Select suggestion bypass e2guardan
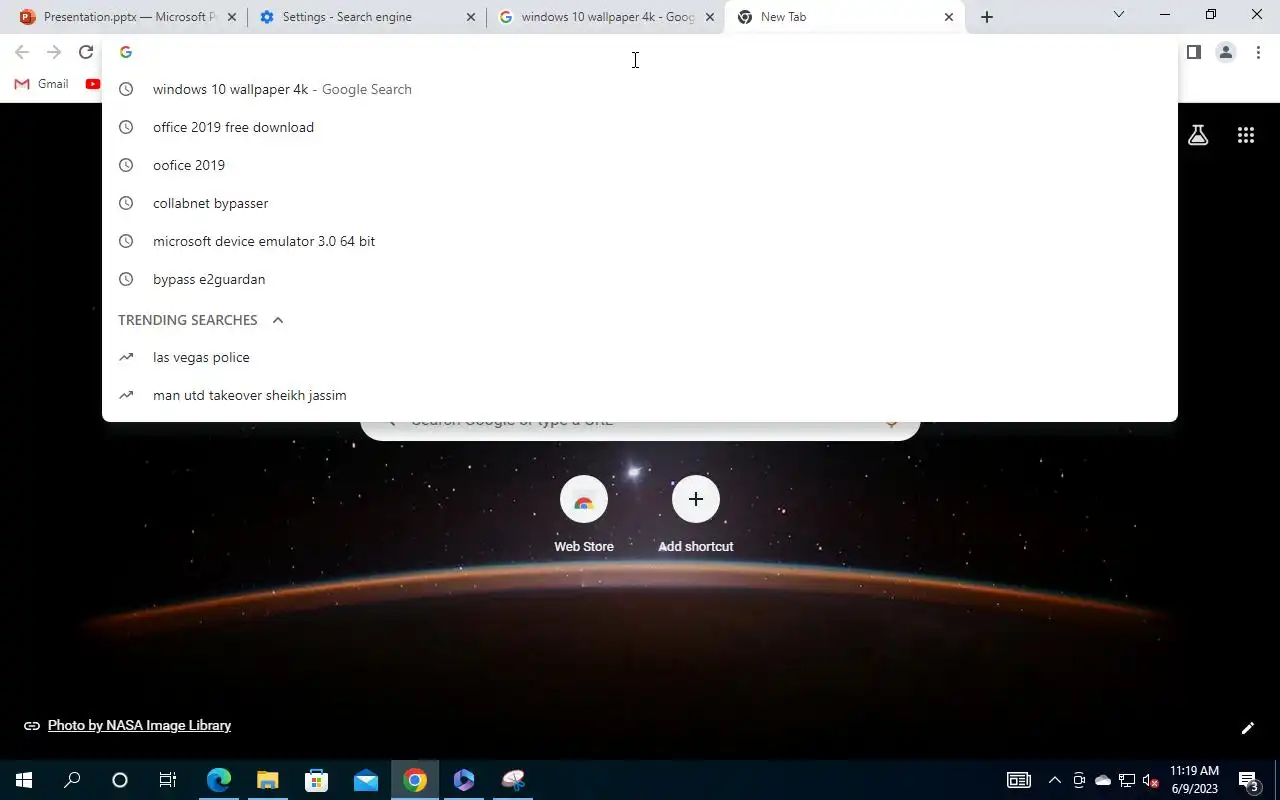The height and width of the screenshot is (800, 1280). [x=640, y=279]
